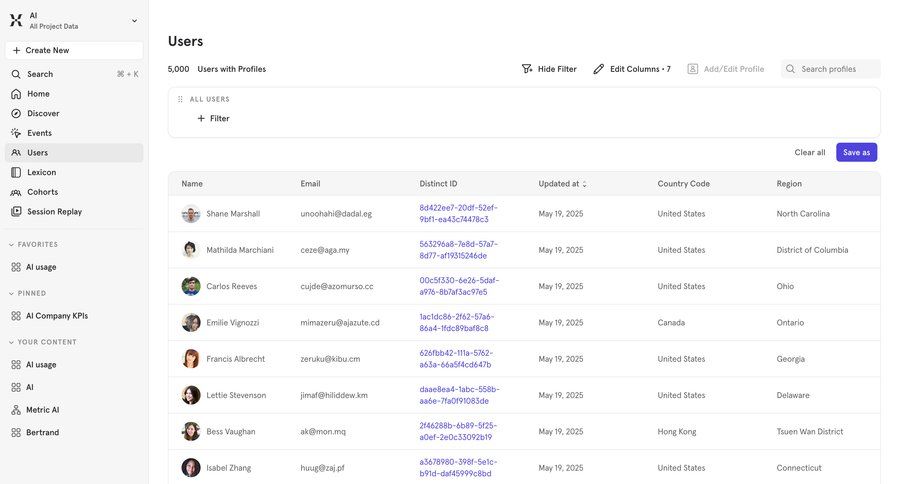Click the AI Company KPIs board icon
Viewport: 900px width, 484px height.
point(16,316)
